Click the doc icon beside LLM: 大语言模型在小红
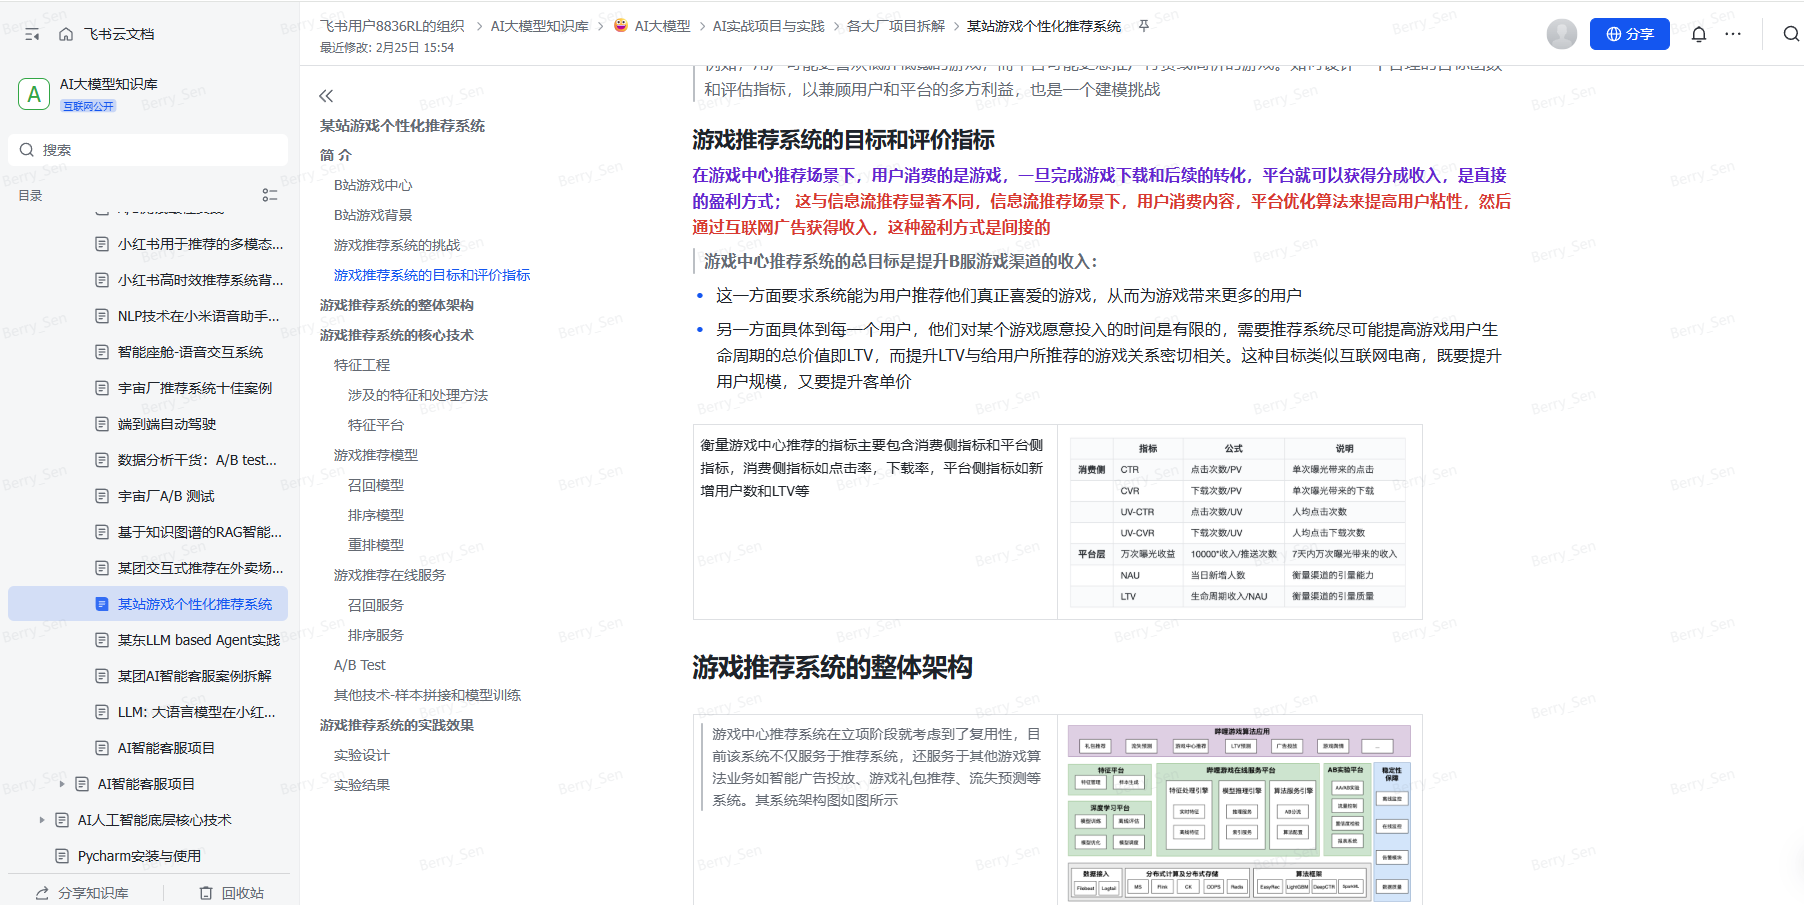Screen dimensions: 1804x905 (x=102, y=712)
